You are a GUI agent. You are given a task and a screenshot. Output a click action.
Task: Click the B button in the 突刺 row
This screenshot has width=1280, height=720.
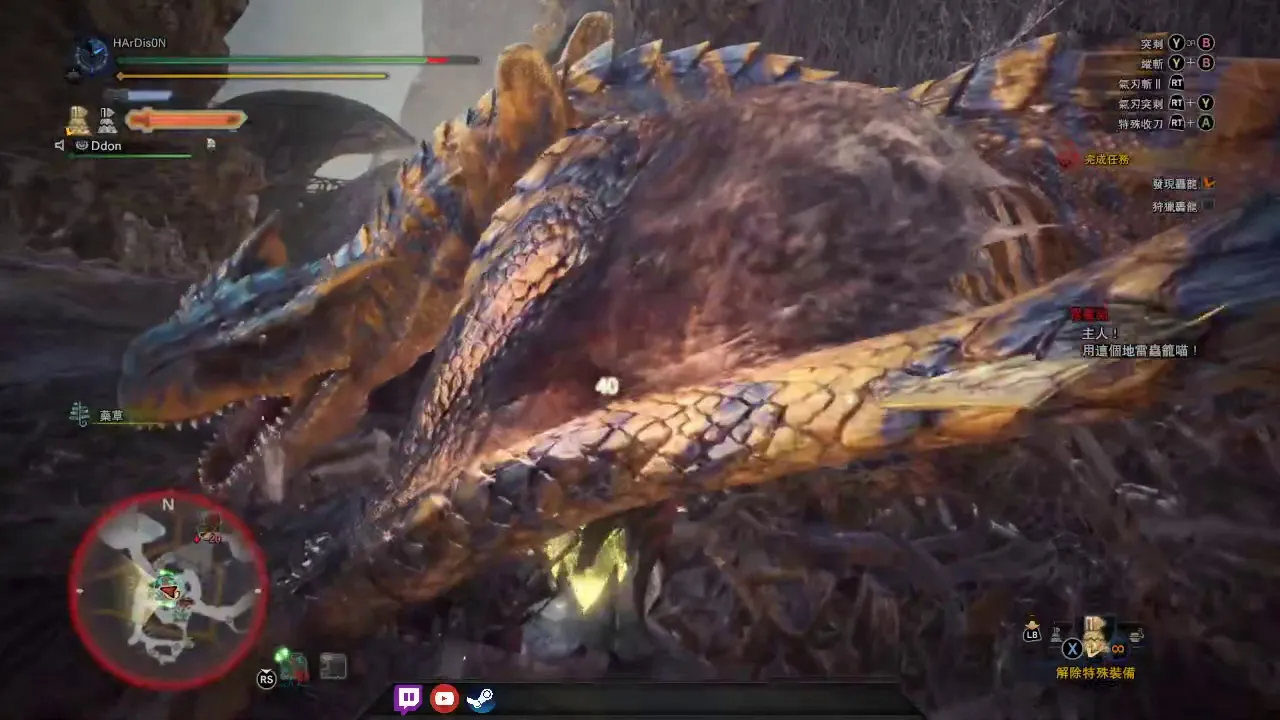click(x=1206, y=43)
